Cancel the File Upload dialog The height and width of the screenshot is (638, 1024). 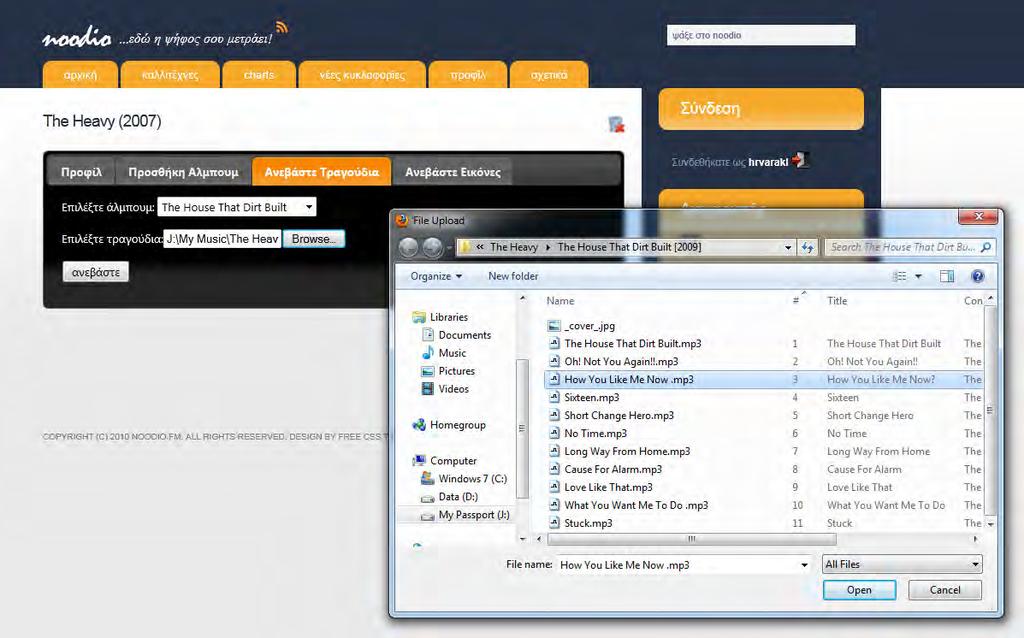[945, 590]
